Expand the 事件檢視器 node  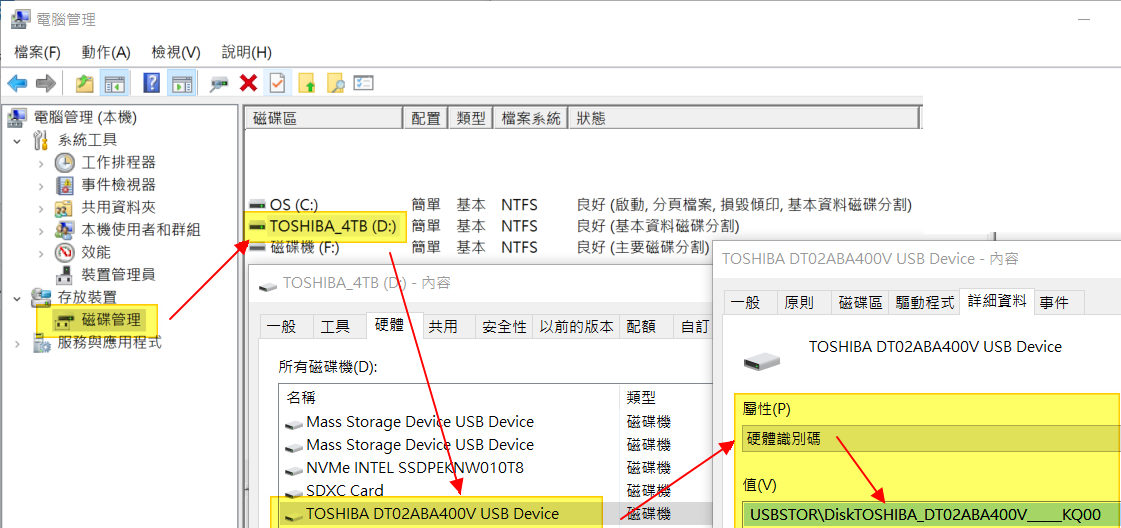[x=41, y=186]
